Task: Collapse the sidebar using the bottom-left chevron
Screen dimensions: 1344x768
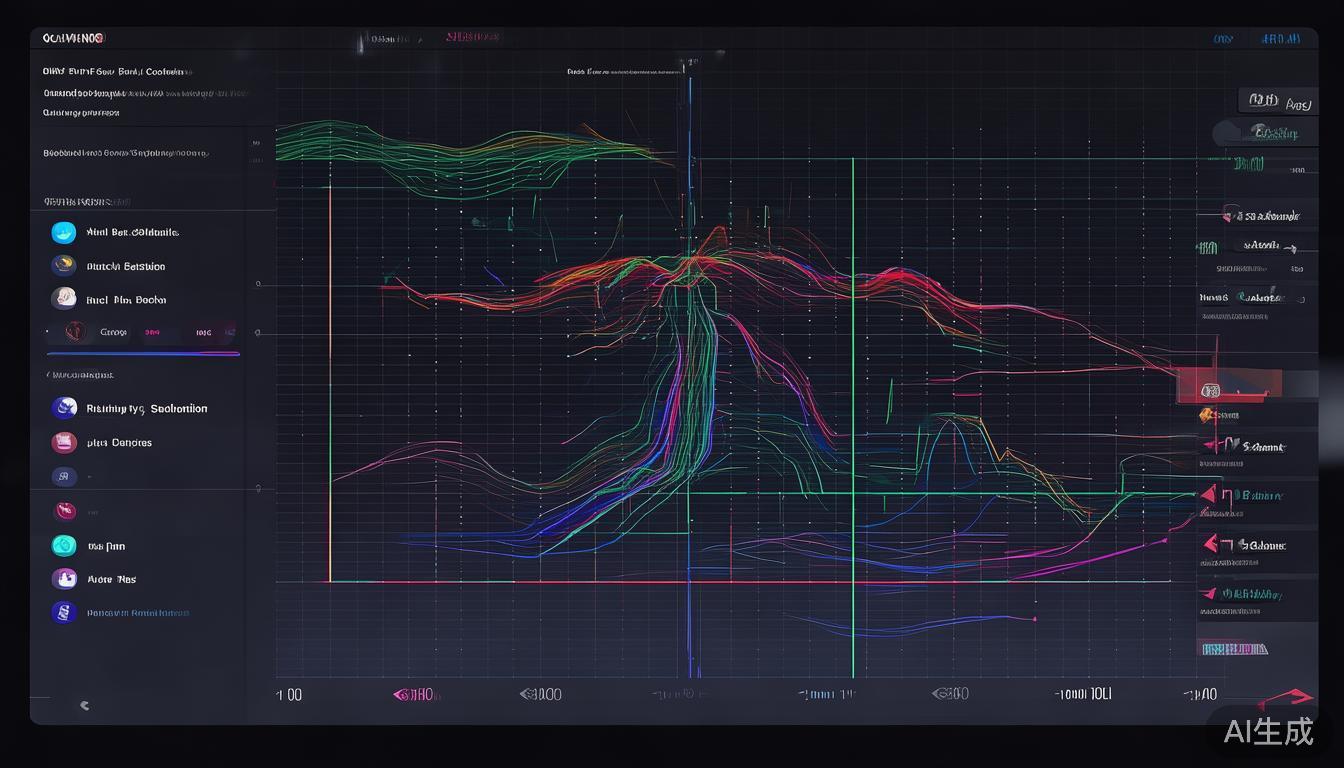Action: 85,705
